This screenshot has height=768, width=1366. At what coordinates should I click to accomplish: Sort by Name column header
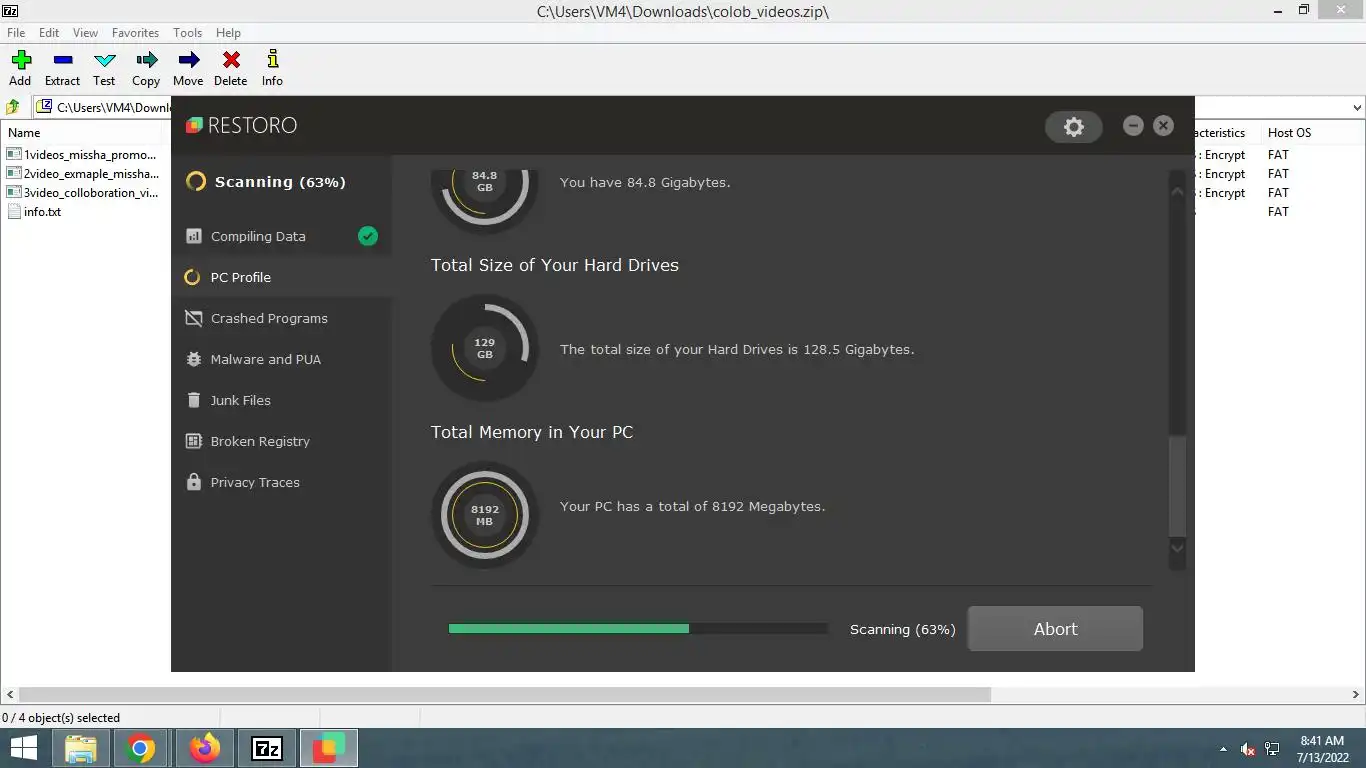24,132
